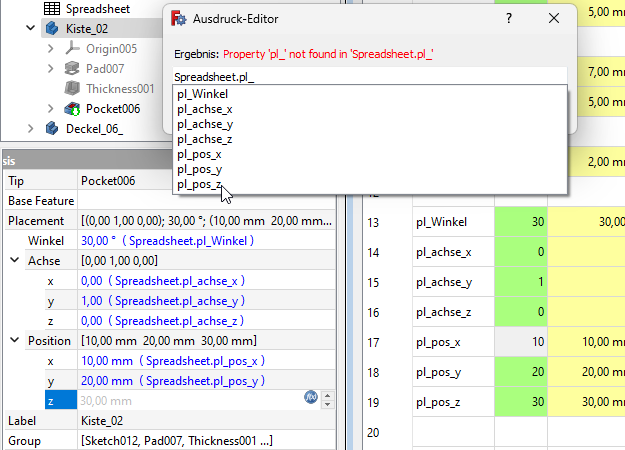Screen dimensions: 625x450
Task: Choose pl_pos_z from the autocomplete list
Action: (199, 184)
